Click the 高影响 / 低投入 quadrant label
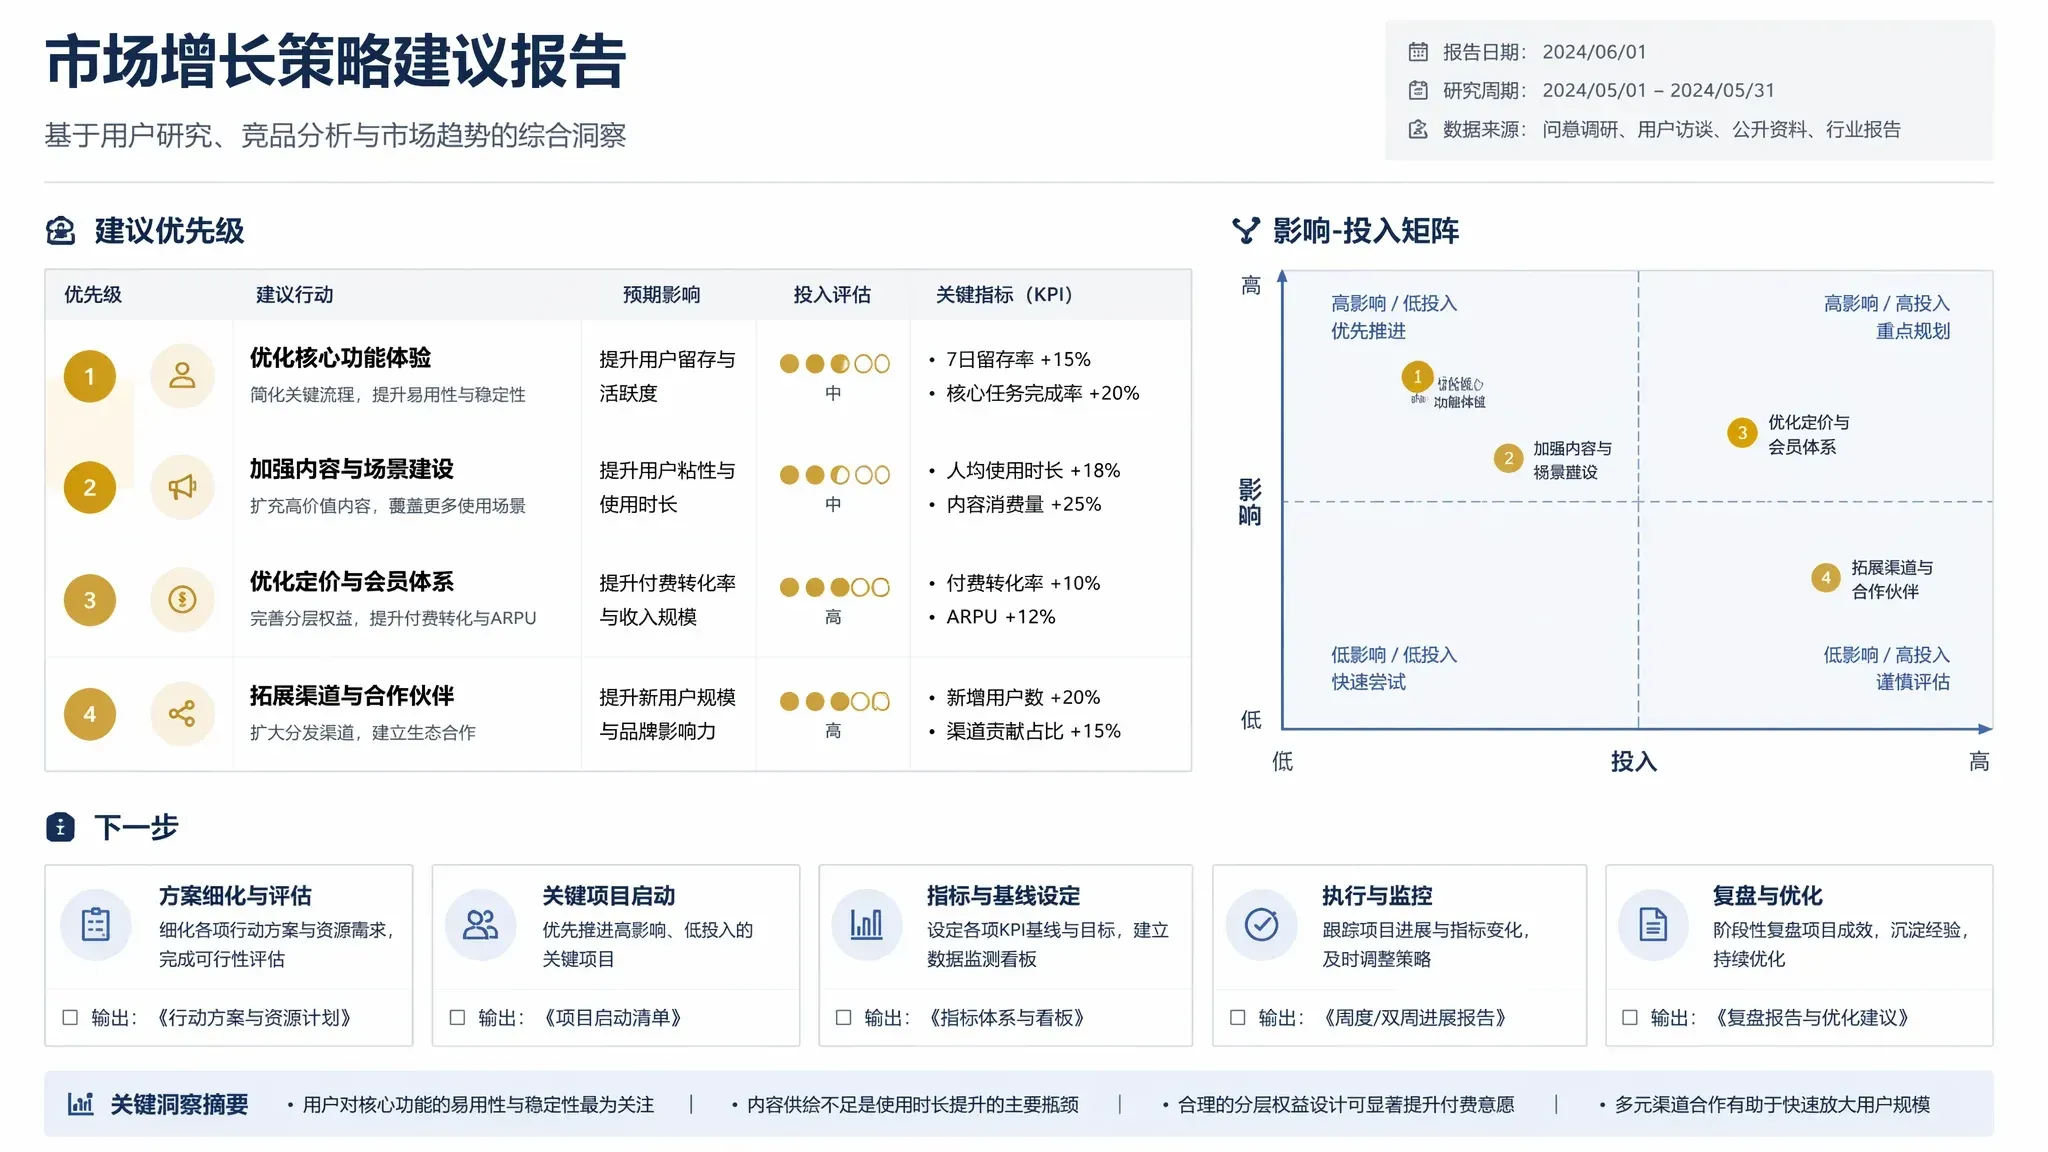The image size is (2048, 1152). click(x=1394, y=303)
